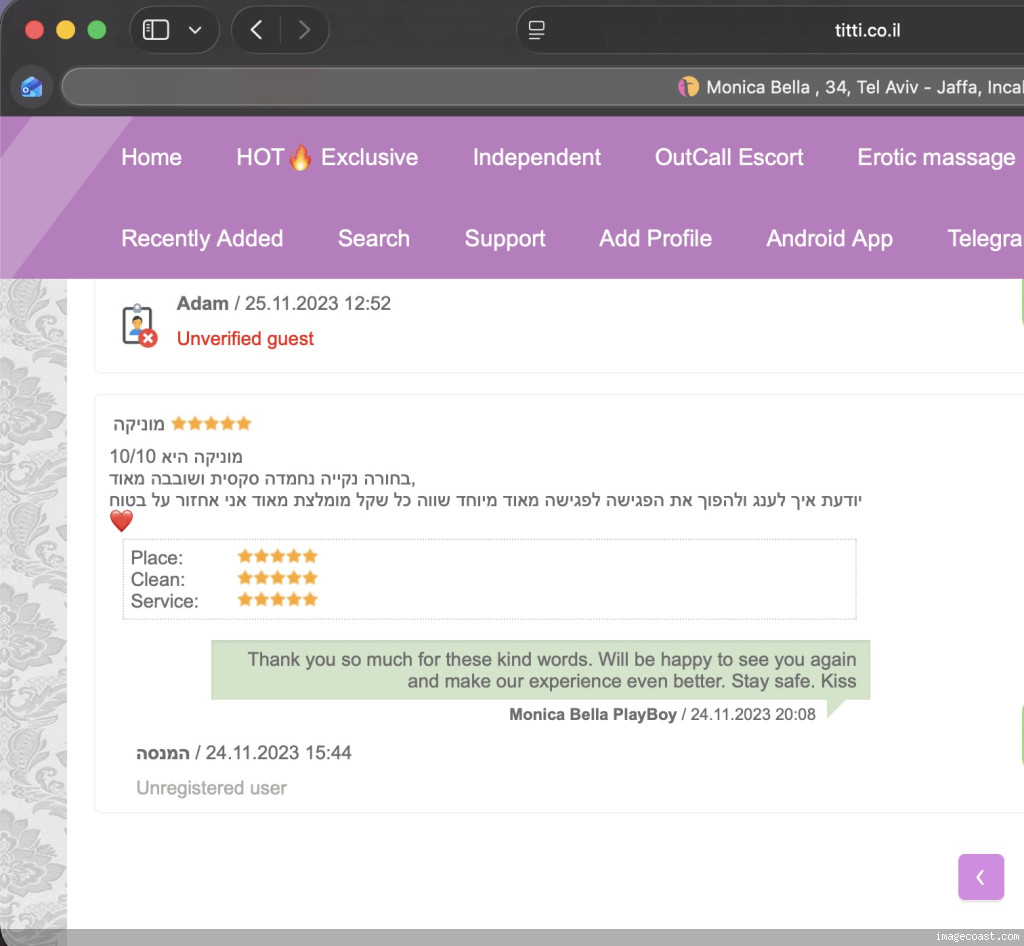This screenshot has width=1024, height=946.
Task: Open the Support page
Action: (505, 238)
